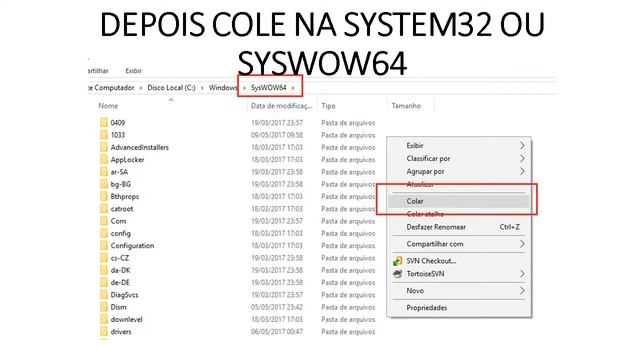Viewport: 640px width, 360px height.
Task: Select the catroot folder icon
Action: point(104,209)
